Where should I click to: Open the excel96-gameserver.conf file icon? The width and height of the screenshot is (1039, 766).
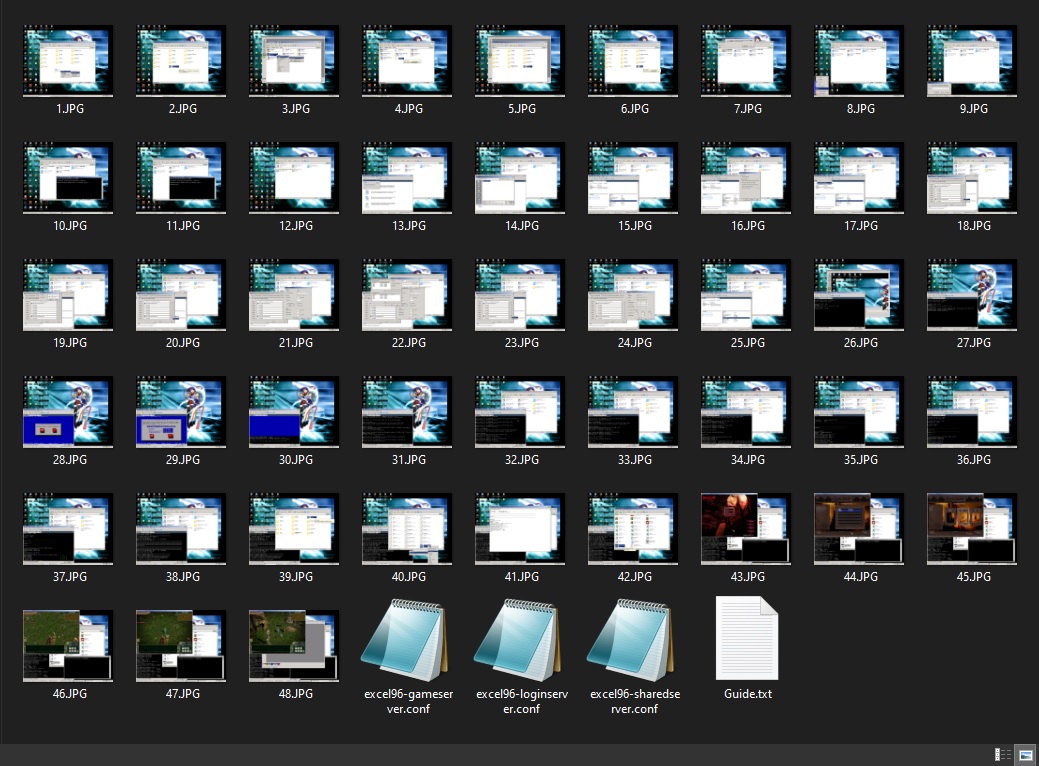(x=407, y=640)
